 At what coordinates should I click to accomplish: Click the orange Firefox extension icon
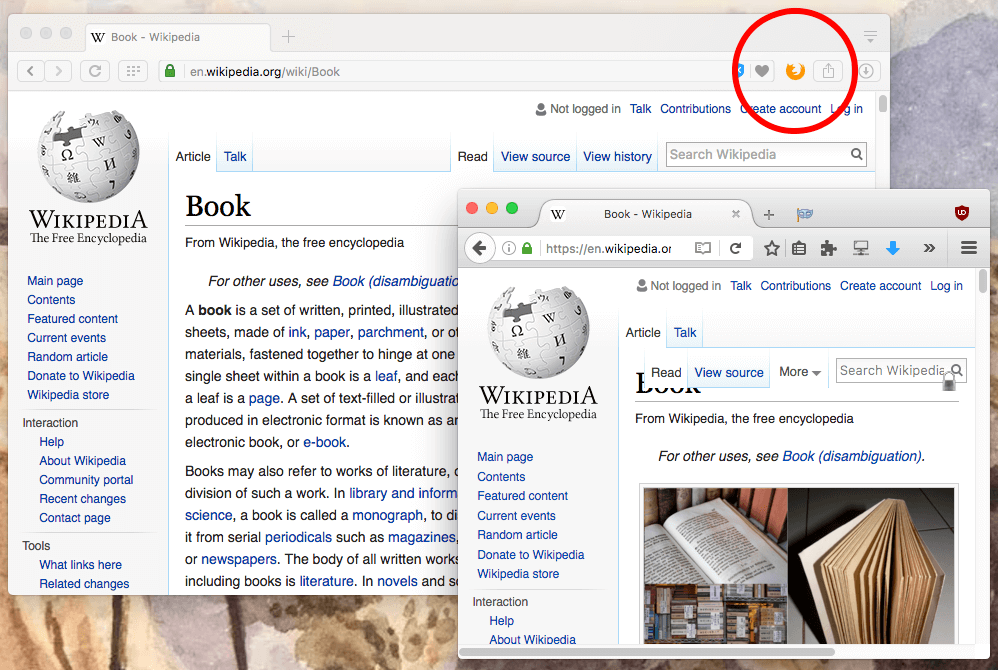point(795,71)
